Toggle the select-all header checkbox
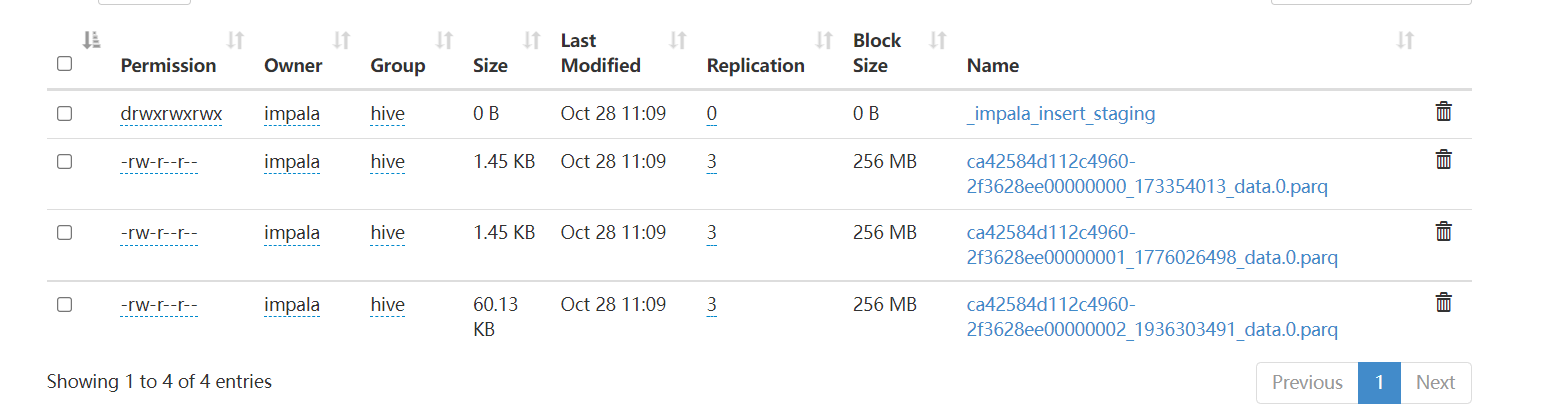 click(x=65, y=64)
